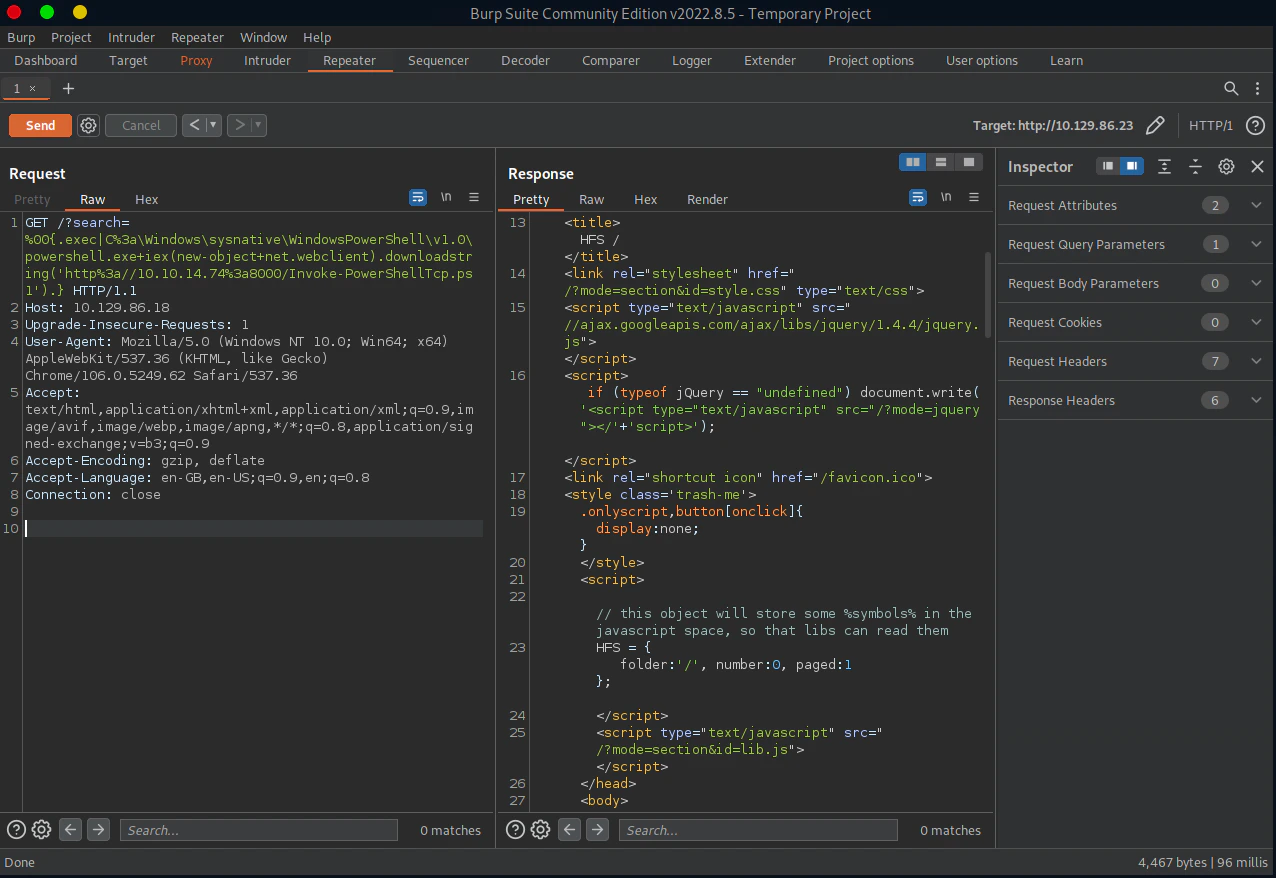Toggle non-printable characters in Response panel
The image size is (1276, 878).
pyautogui.click(x=946, y=197)
